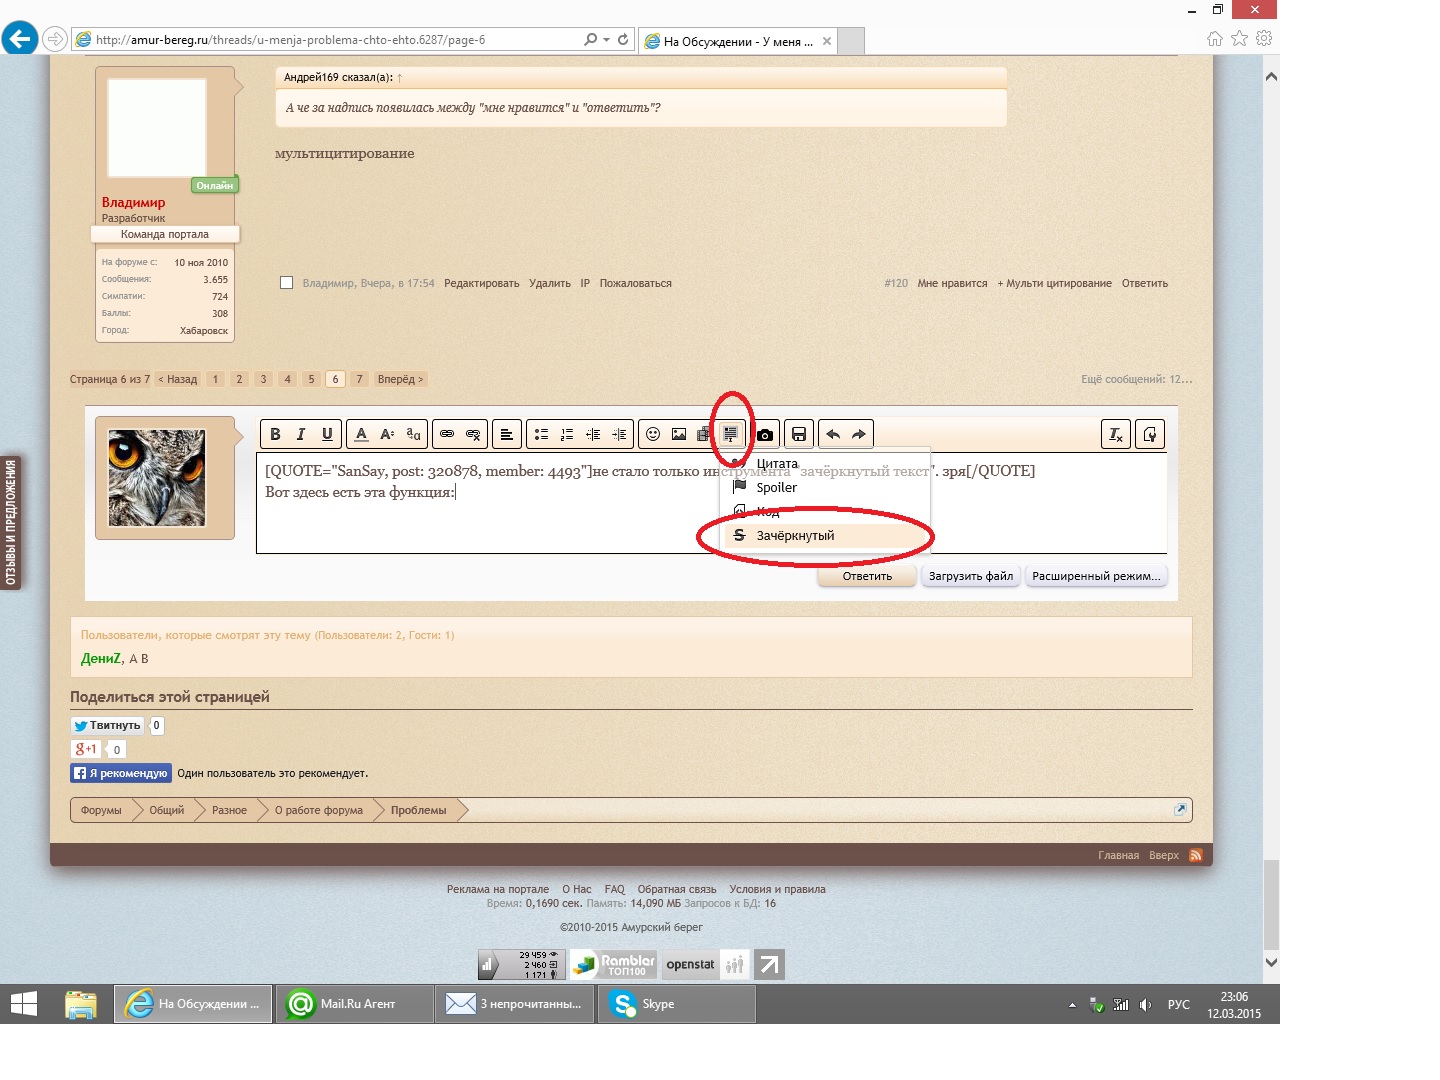Open the text color picker
Viewport: 1440px width, 1080px height.
[361, 434]
